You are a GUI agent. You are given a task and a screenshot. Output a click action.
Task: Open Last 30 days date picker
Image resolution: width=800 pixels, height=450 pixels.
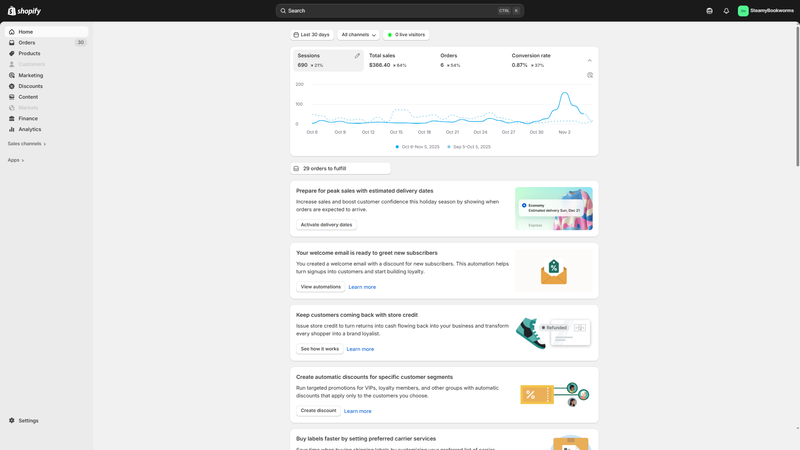(312, 35)
